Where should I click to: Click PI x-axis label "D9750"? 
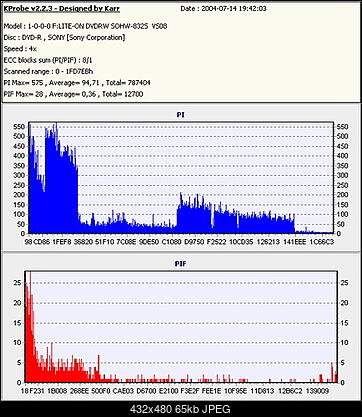click(194, 242)
